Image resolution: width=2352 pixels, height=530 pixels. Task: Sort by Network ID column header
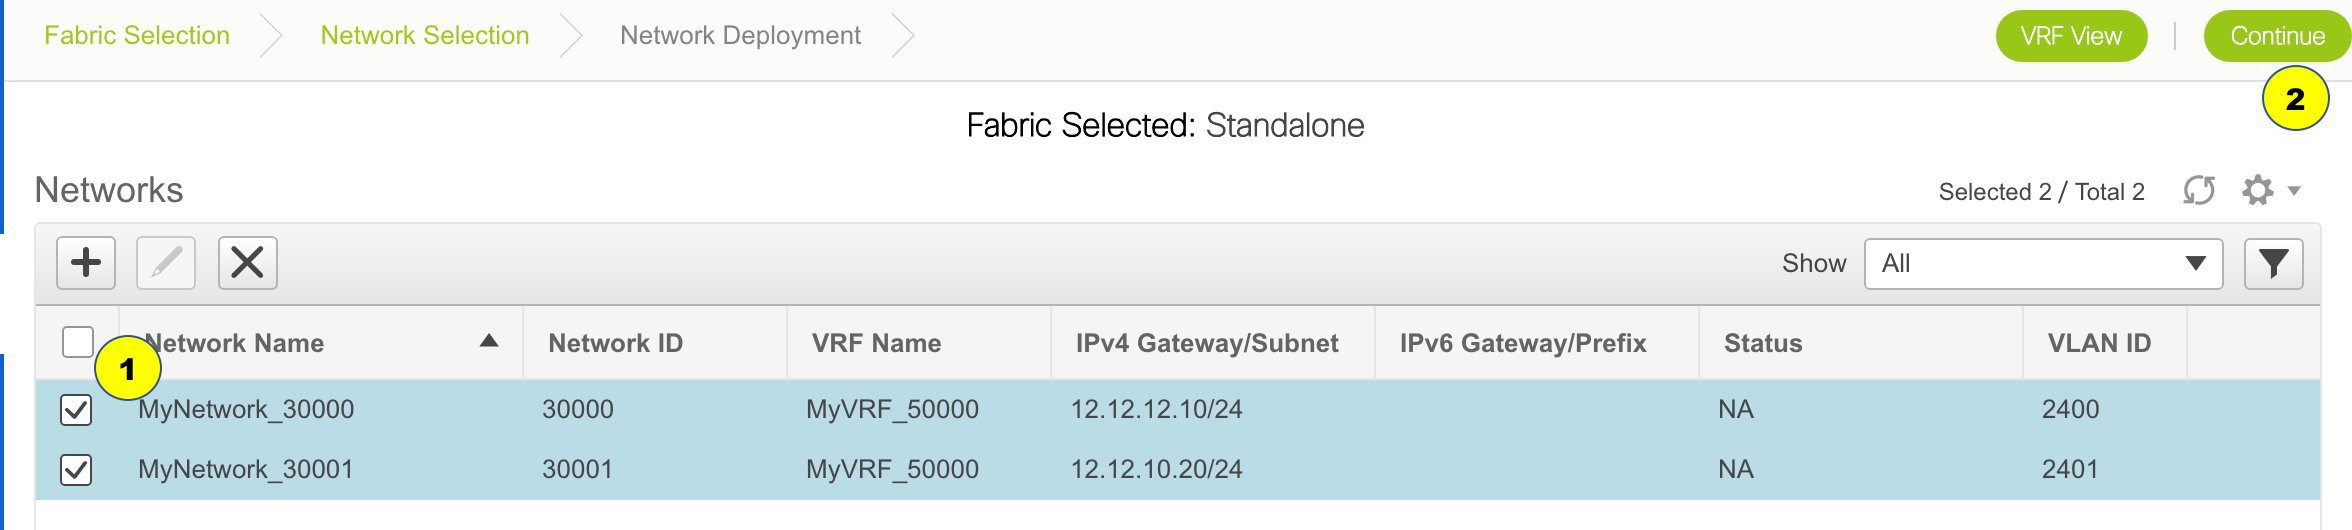[615, 343]
